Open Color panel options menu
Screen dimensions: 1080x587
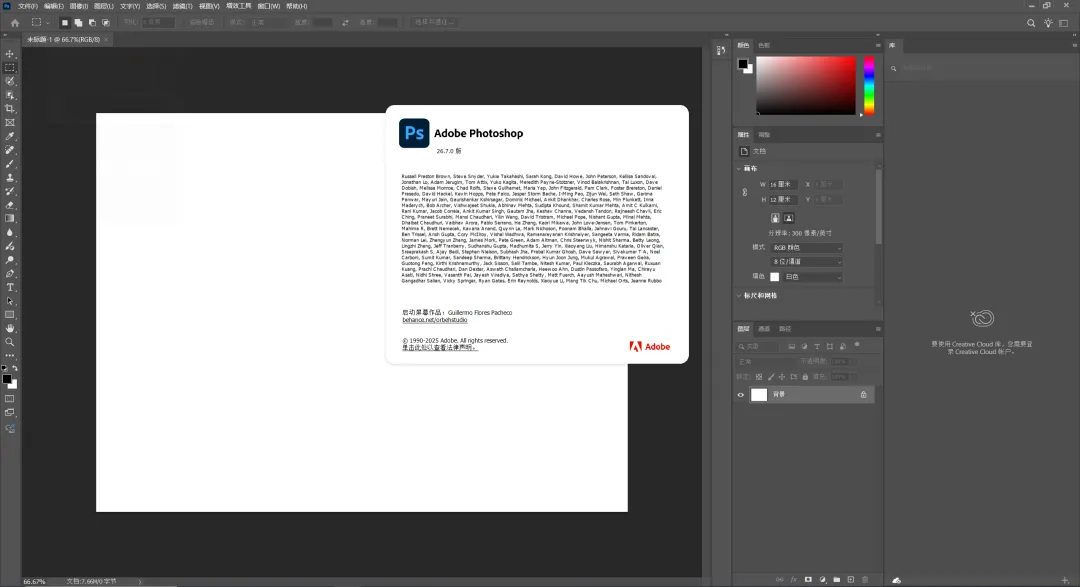(x=878, y=45)
